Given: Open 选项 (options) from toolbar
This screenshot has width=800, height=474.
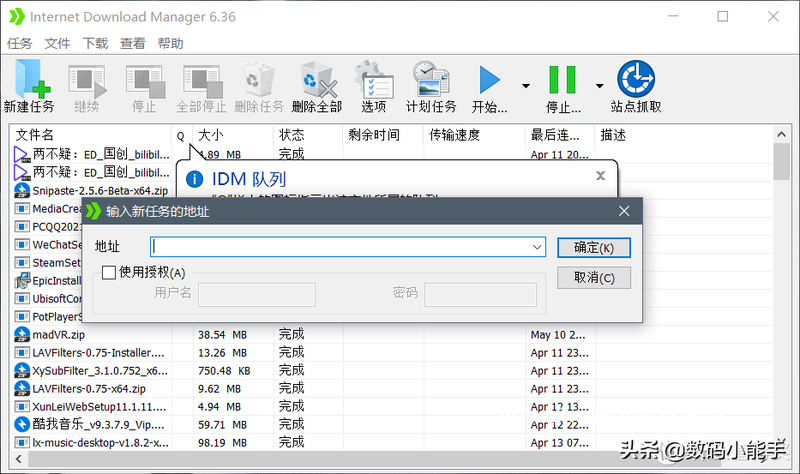Looking at the screenshot, I should click(374, 79).
